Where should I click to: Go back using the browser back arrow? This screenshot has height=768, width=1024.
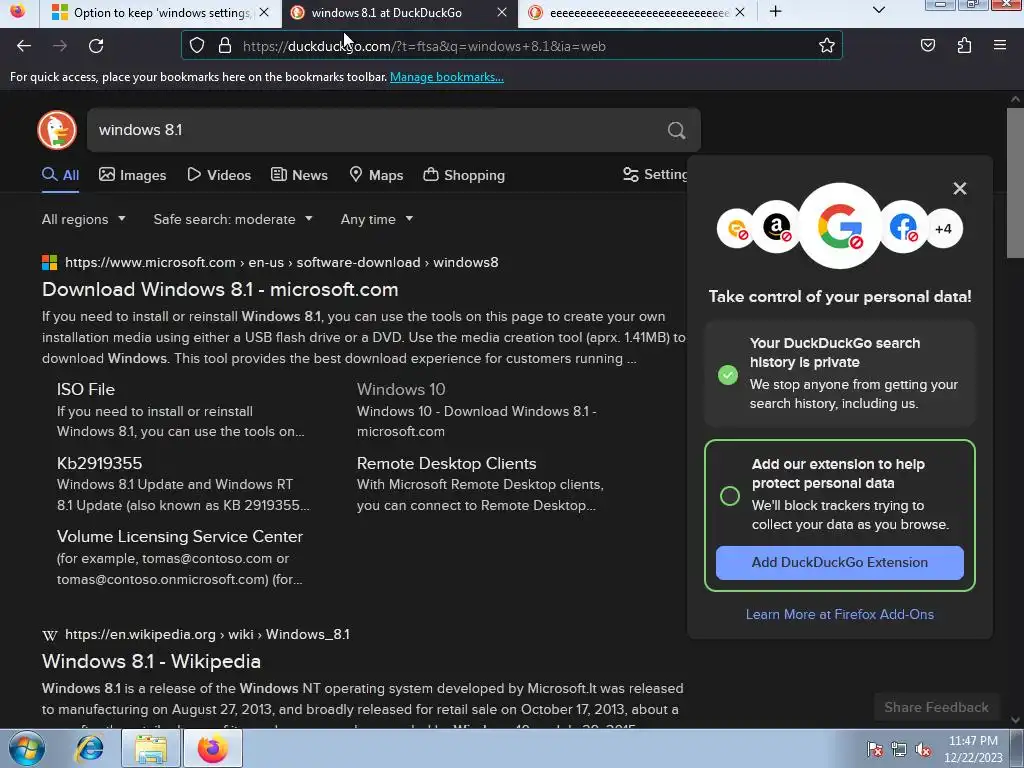[24, 46]
